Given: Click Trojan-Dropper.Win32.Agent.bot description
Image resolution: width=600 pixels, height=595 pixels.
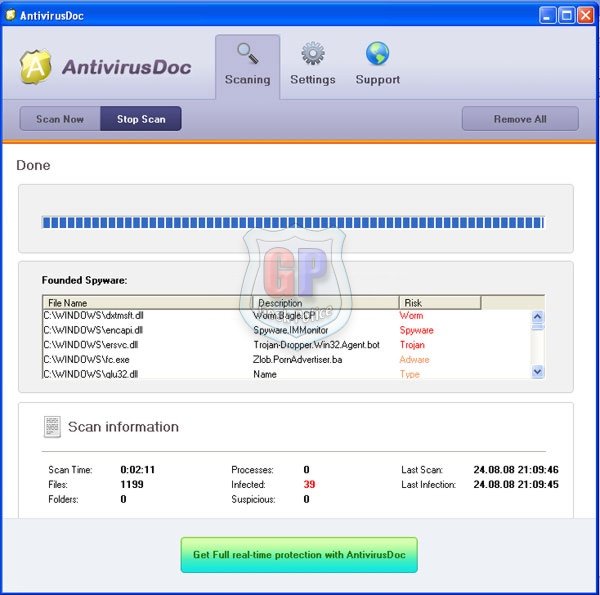Looking at the screenshot, I should coord(316,345).
